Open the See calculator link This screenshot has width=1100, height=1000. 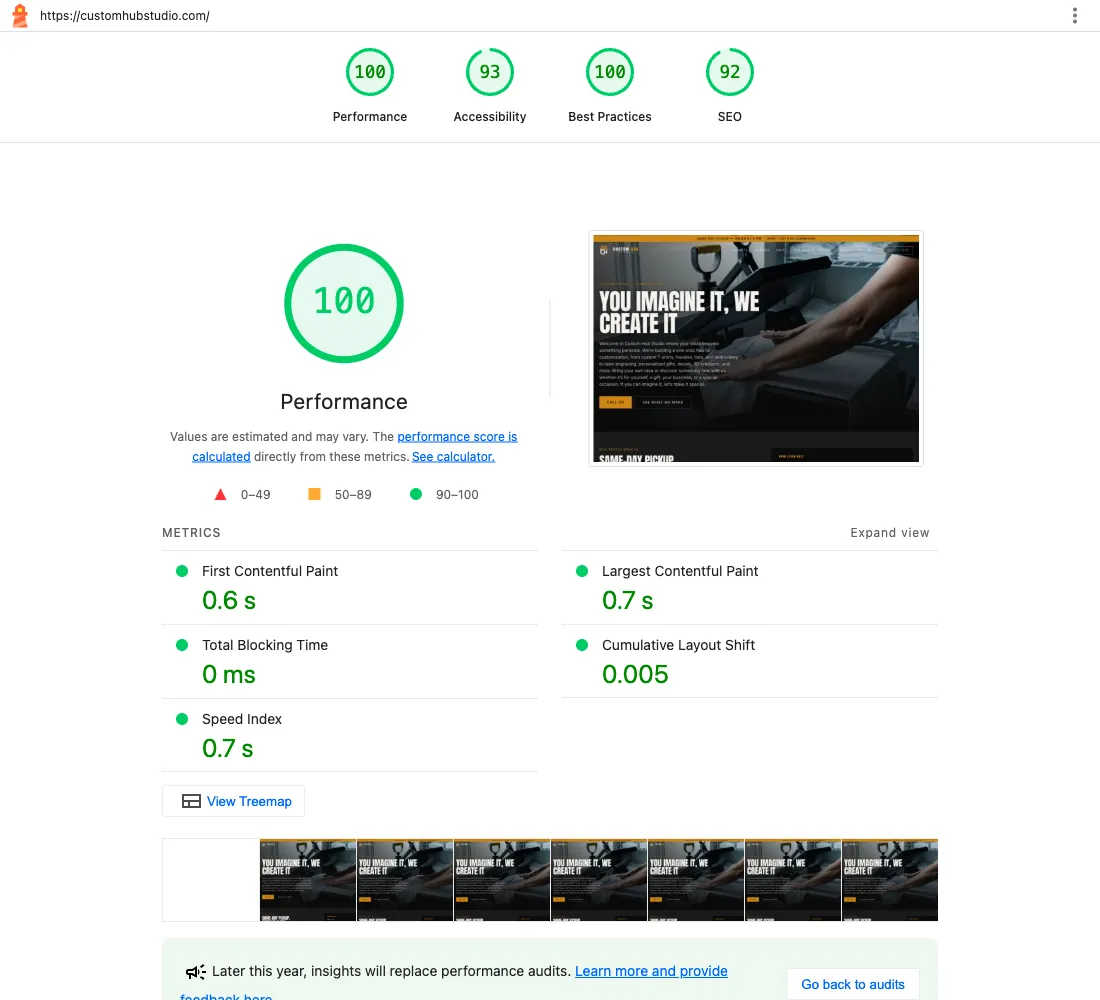(x=453, y=457)
